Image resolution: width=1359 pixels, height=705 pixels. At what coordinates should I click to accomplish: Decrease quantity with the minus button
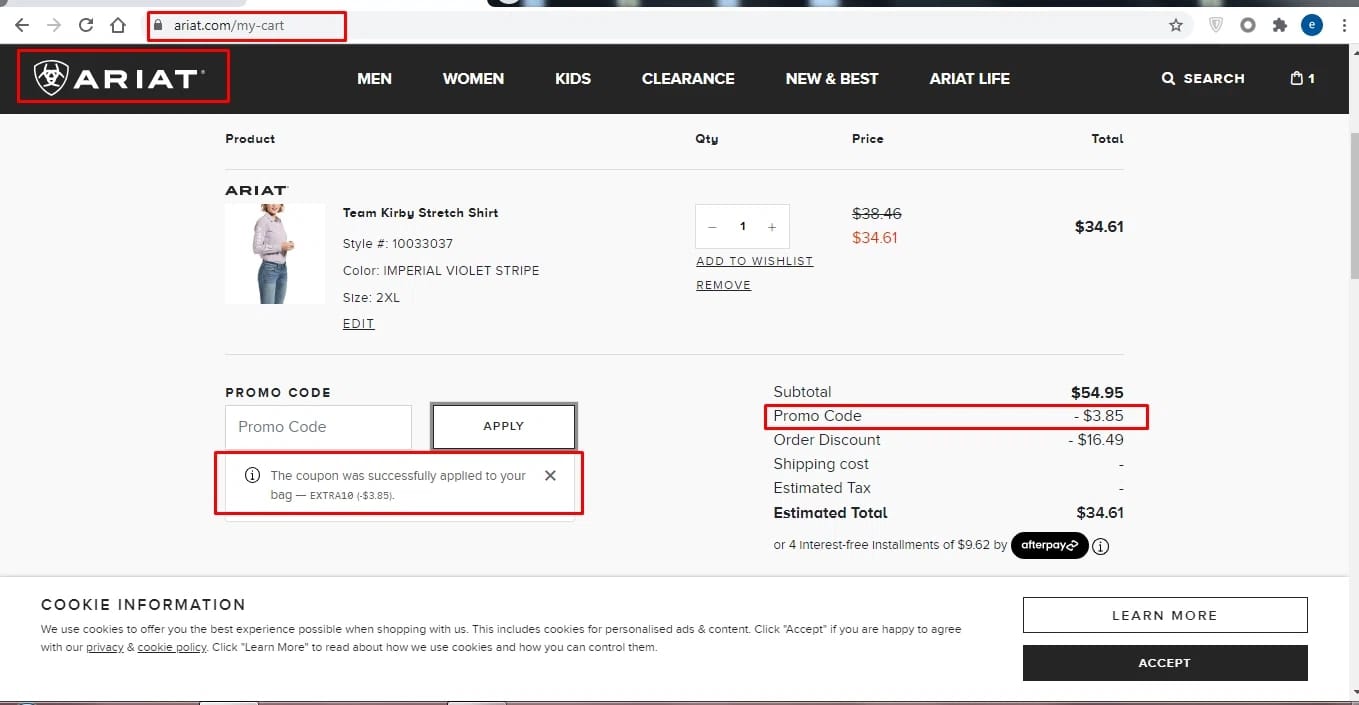(x=712, y=227)
